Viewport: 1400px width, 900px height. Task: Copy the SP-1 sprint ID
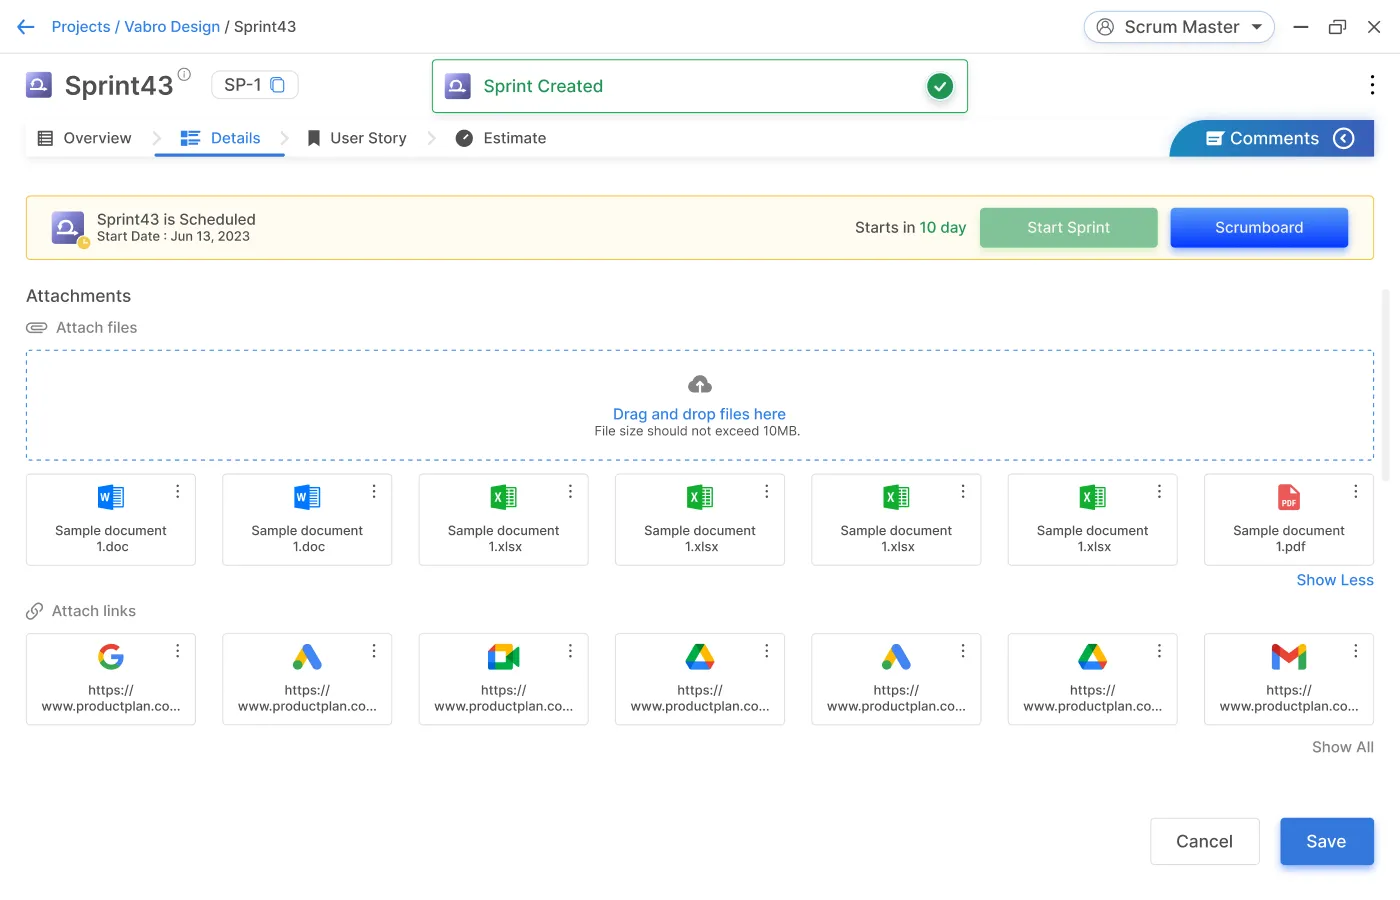(278, 85)
